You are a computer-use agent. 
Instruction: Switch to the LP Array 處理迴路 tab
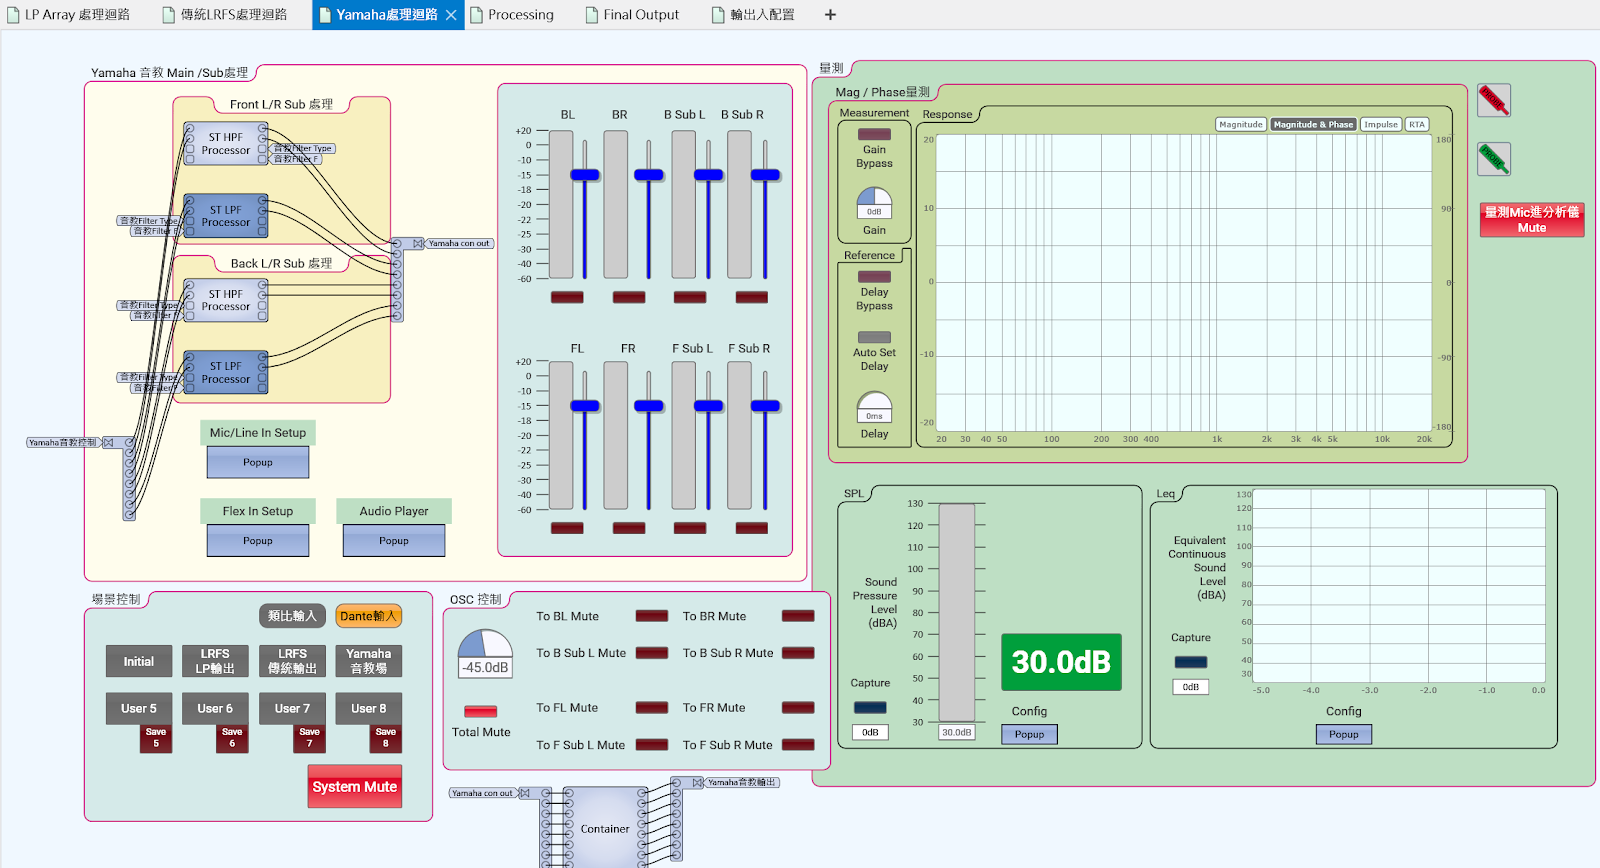click(x=77, y=15)
